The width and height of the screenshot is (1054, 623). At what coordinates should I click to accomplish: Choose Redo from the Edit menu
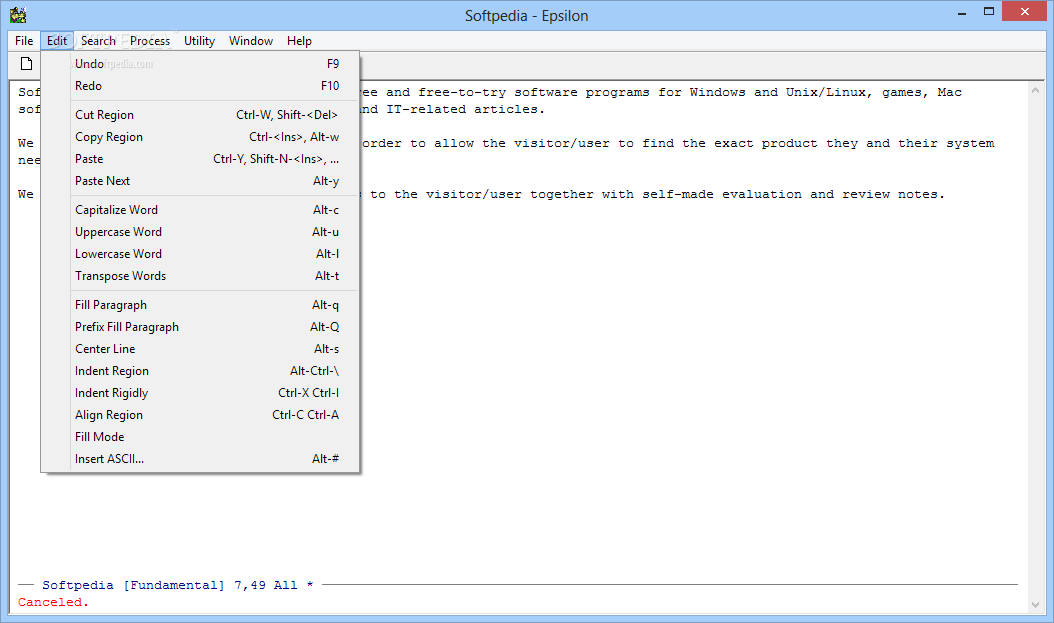point(200,86)
